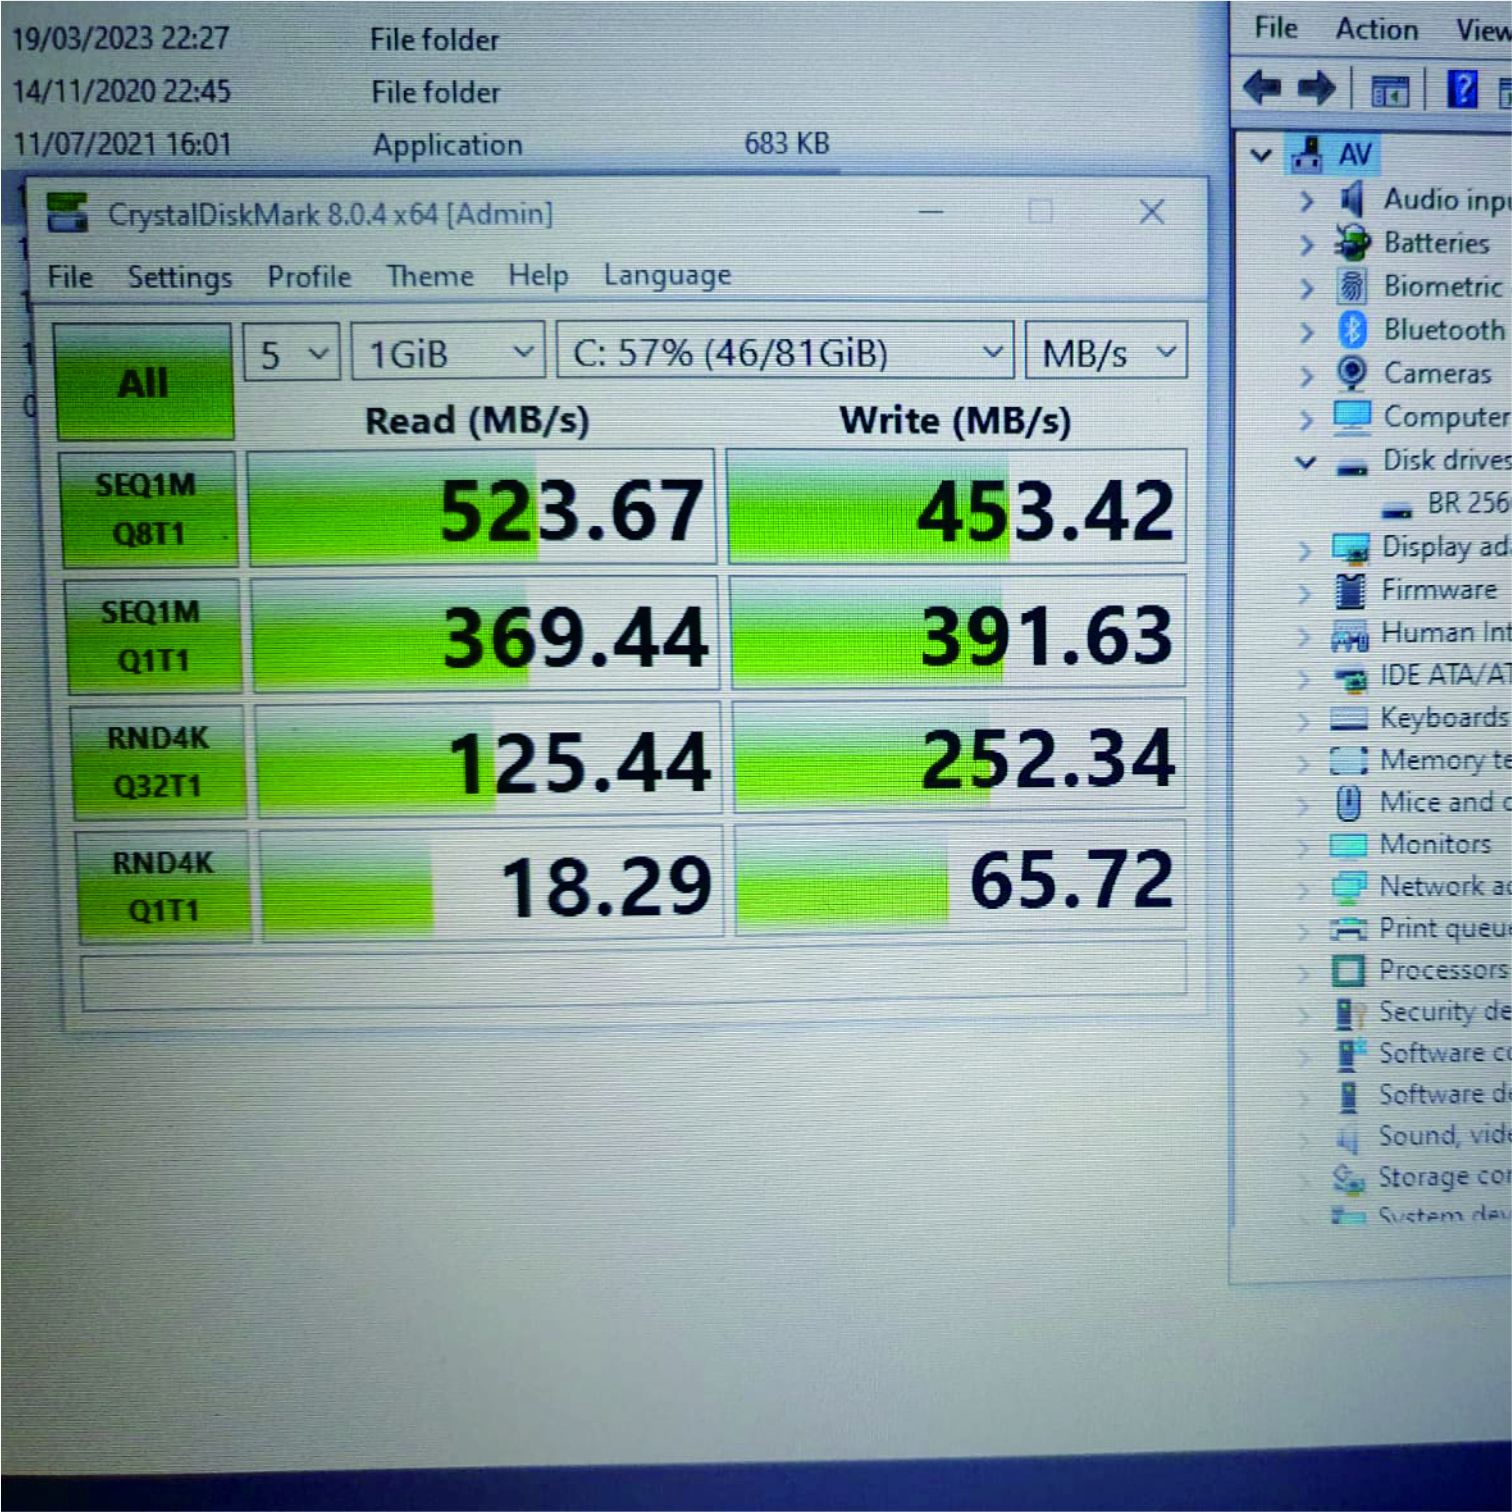
Task: Select the Human Interface Devices icon
Action: point(1350,635)
